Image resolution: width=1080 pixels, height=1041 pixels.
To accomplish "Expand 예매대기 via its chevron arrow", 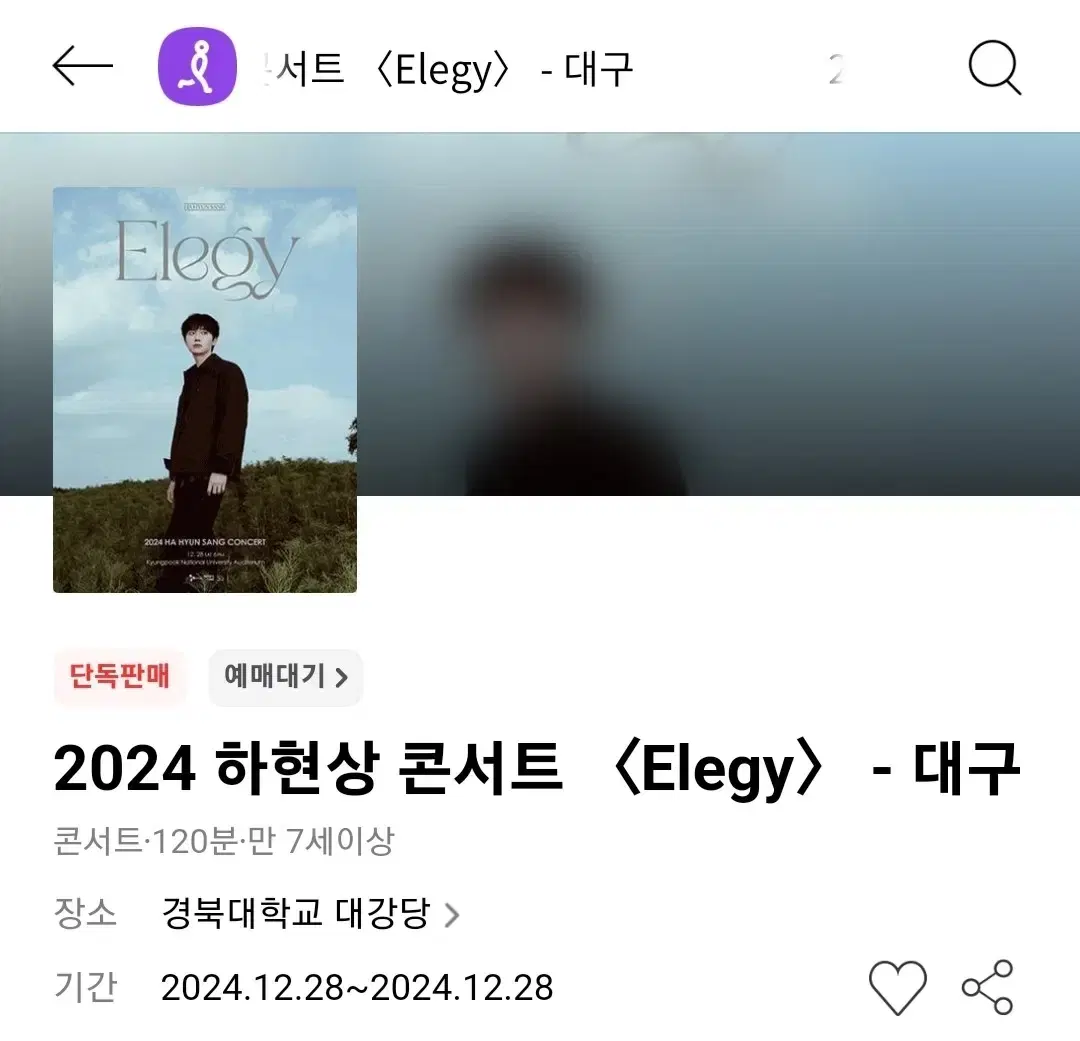I will pos(342,678).
